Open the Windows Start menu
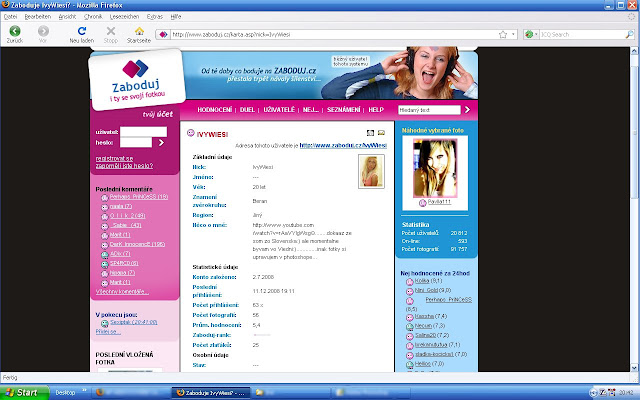The image size is (640, 400). coord(24,393)
